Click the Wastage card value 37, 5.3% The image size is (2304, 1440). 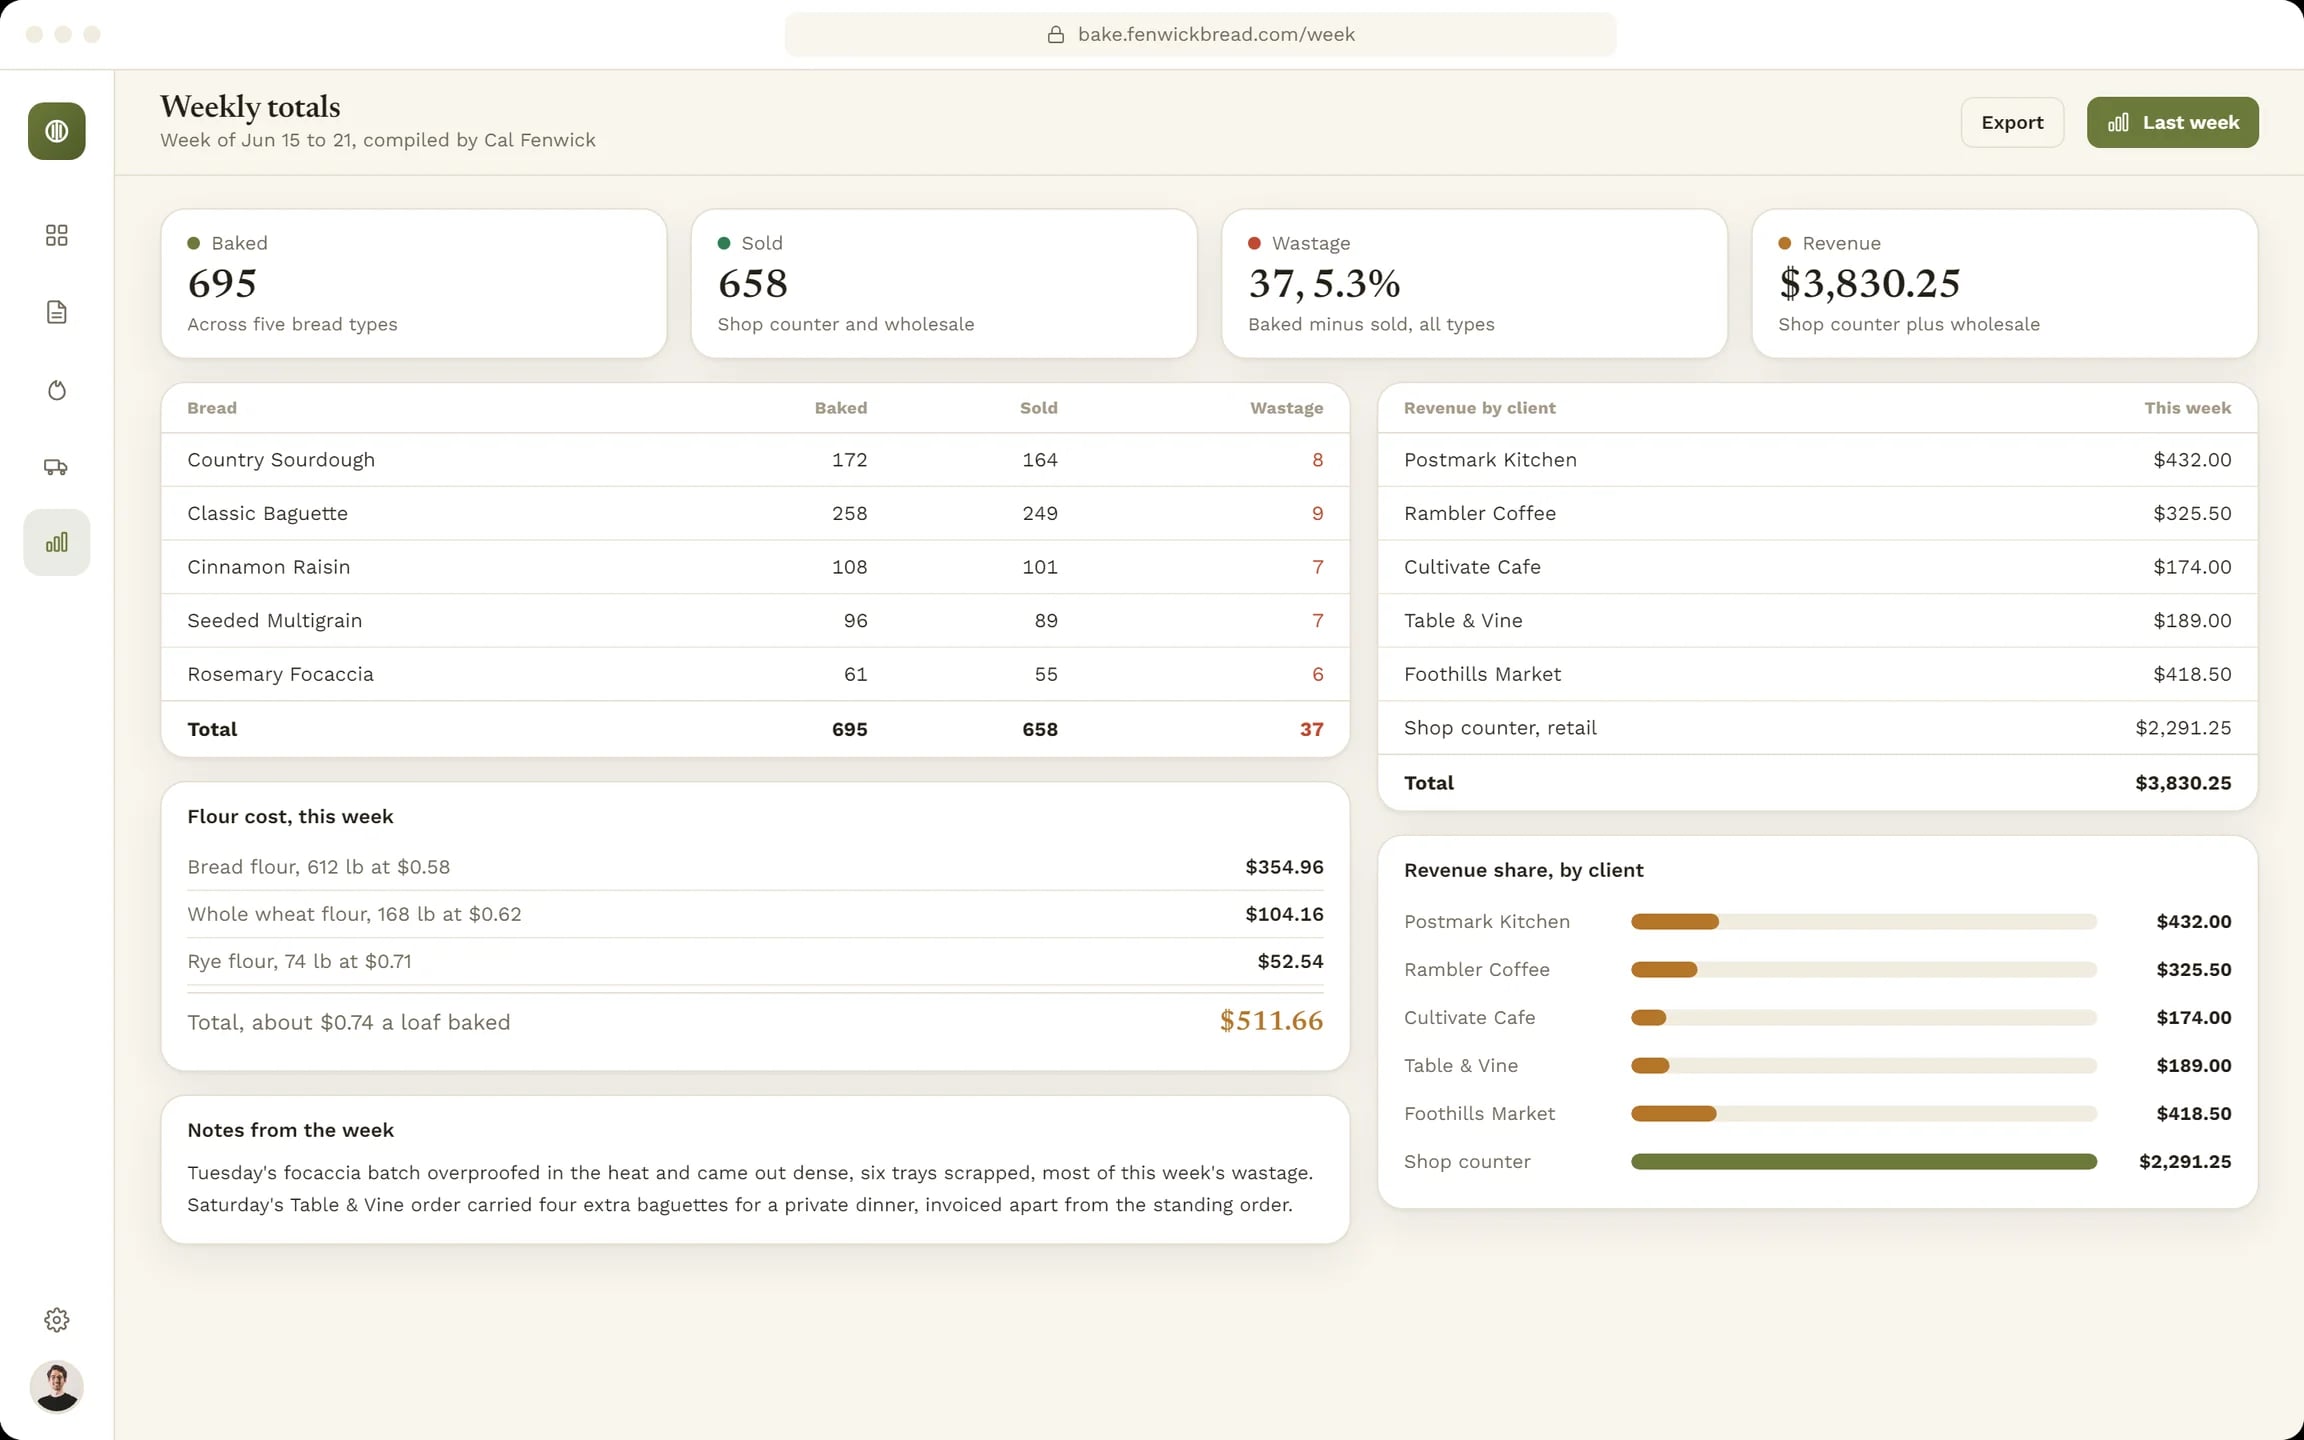(x=1324, y=284)
